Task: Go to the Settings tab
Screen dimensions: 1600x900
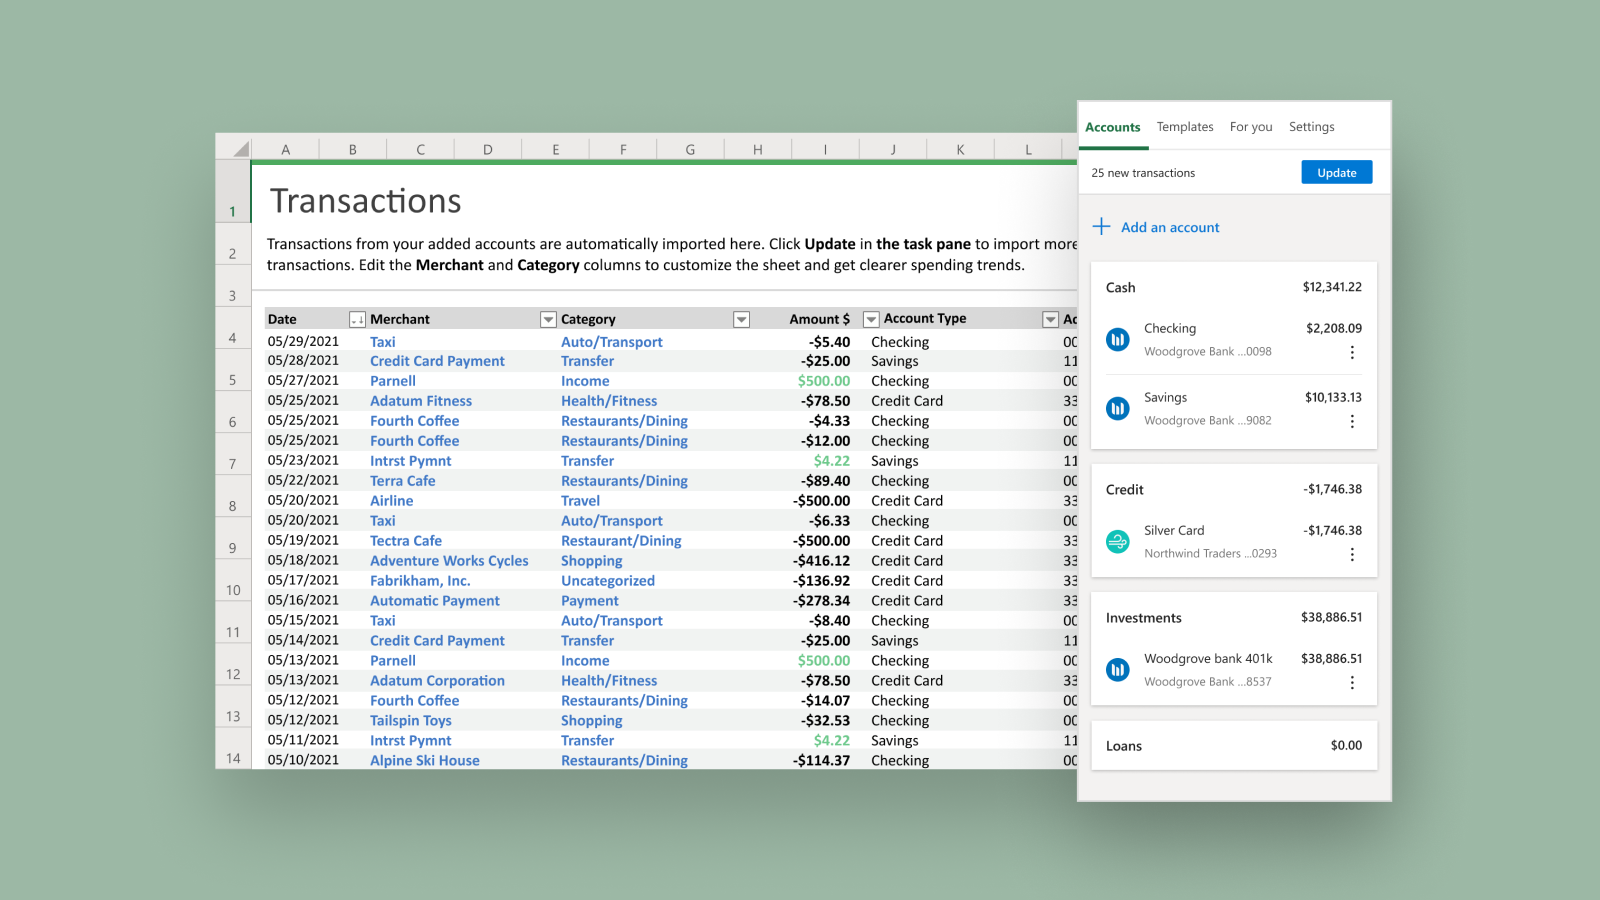Action: 1311,127
